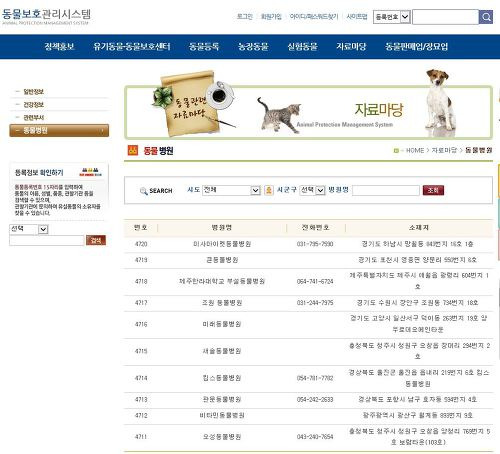Click the 아이디/패스워드찾기 link
The width and height of the screenshot is (500, 454).
(314, 17)
